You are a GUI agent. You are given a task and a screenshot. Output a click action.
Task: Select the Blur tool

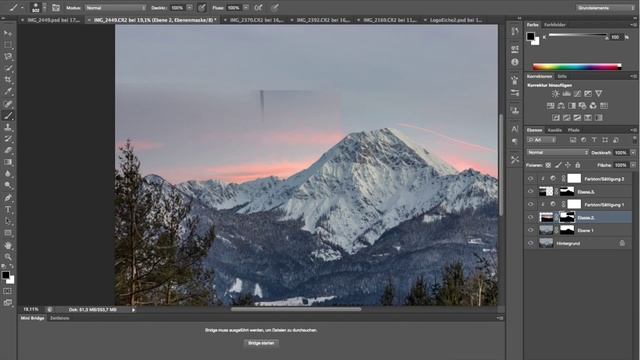[x=8, y=174]
